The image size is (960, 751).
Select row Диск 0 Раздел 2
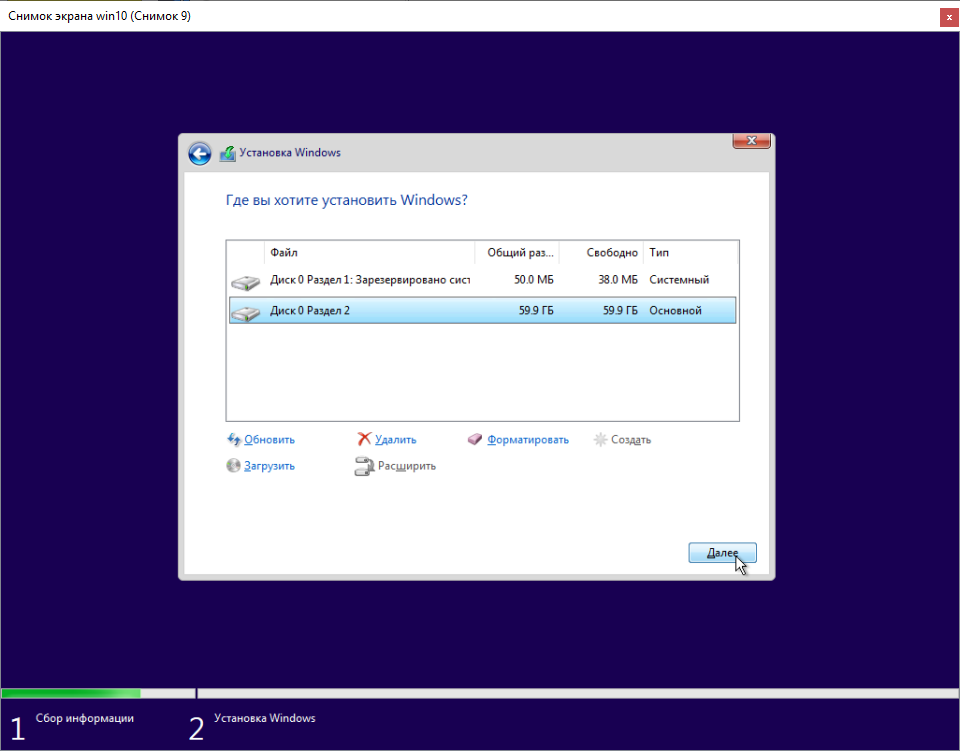point(482,310)
